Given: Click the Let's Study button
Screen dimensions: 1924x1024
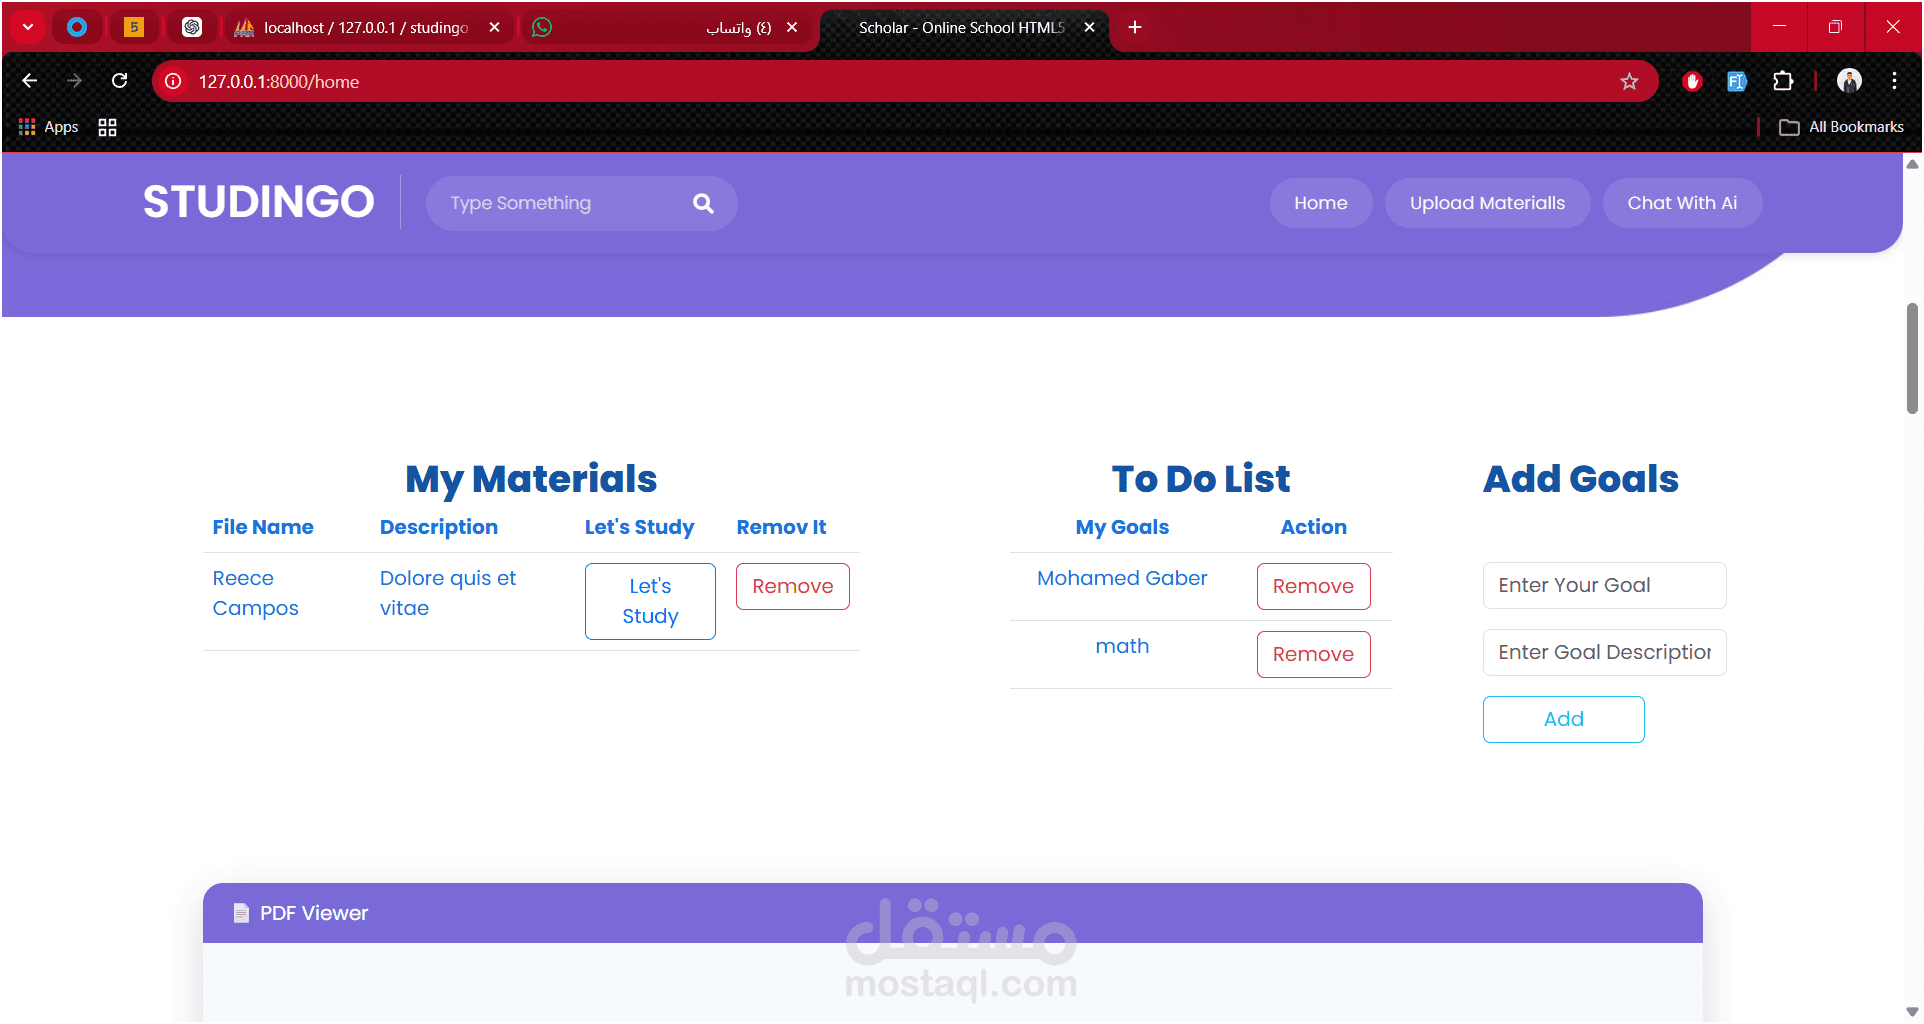Looking at the screenshot, I should 650,601.
